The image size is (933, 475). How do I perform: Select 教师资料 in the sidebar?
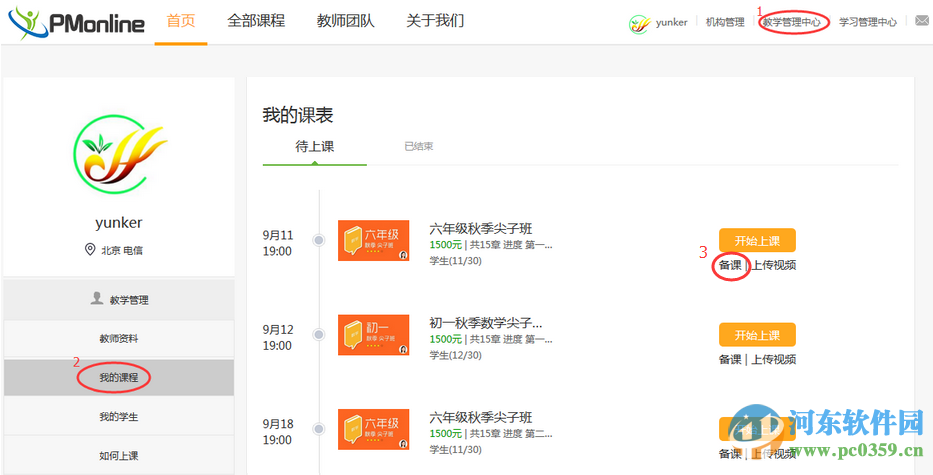tap(119, 339)
